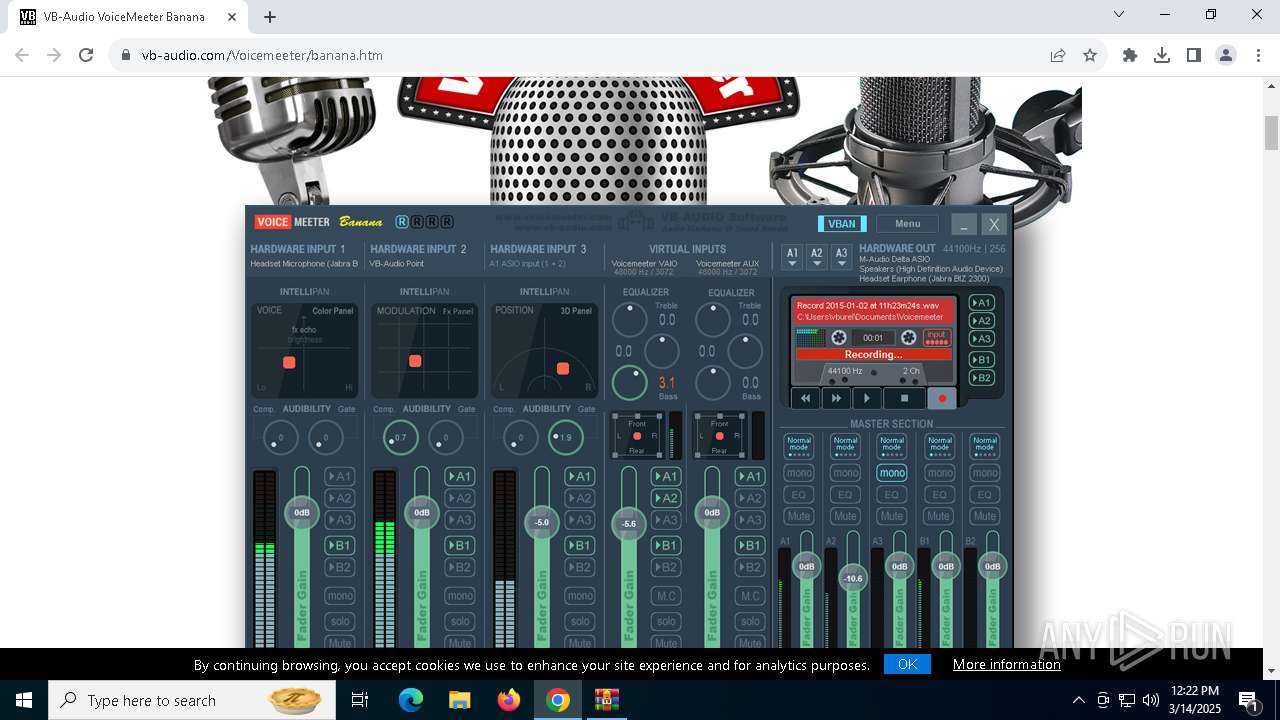Click the taskbar search box
Screen dimensions: 1280x720
[x=190, y=700]
